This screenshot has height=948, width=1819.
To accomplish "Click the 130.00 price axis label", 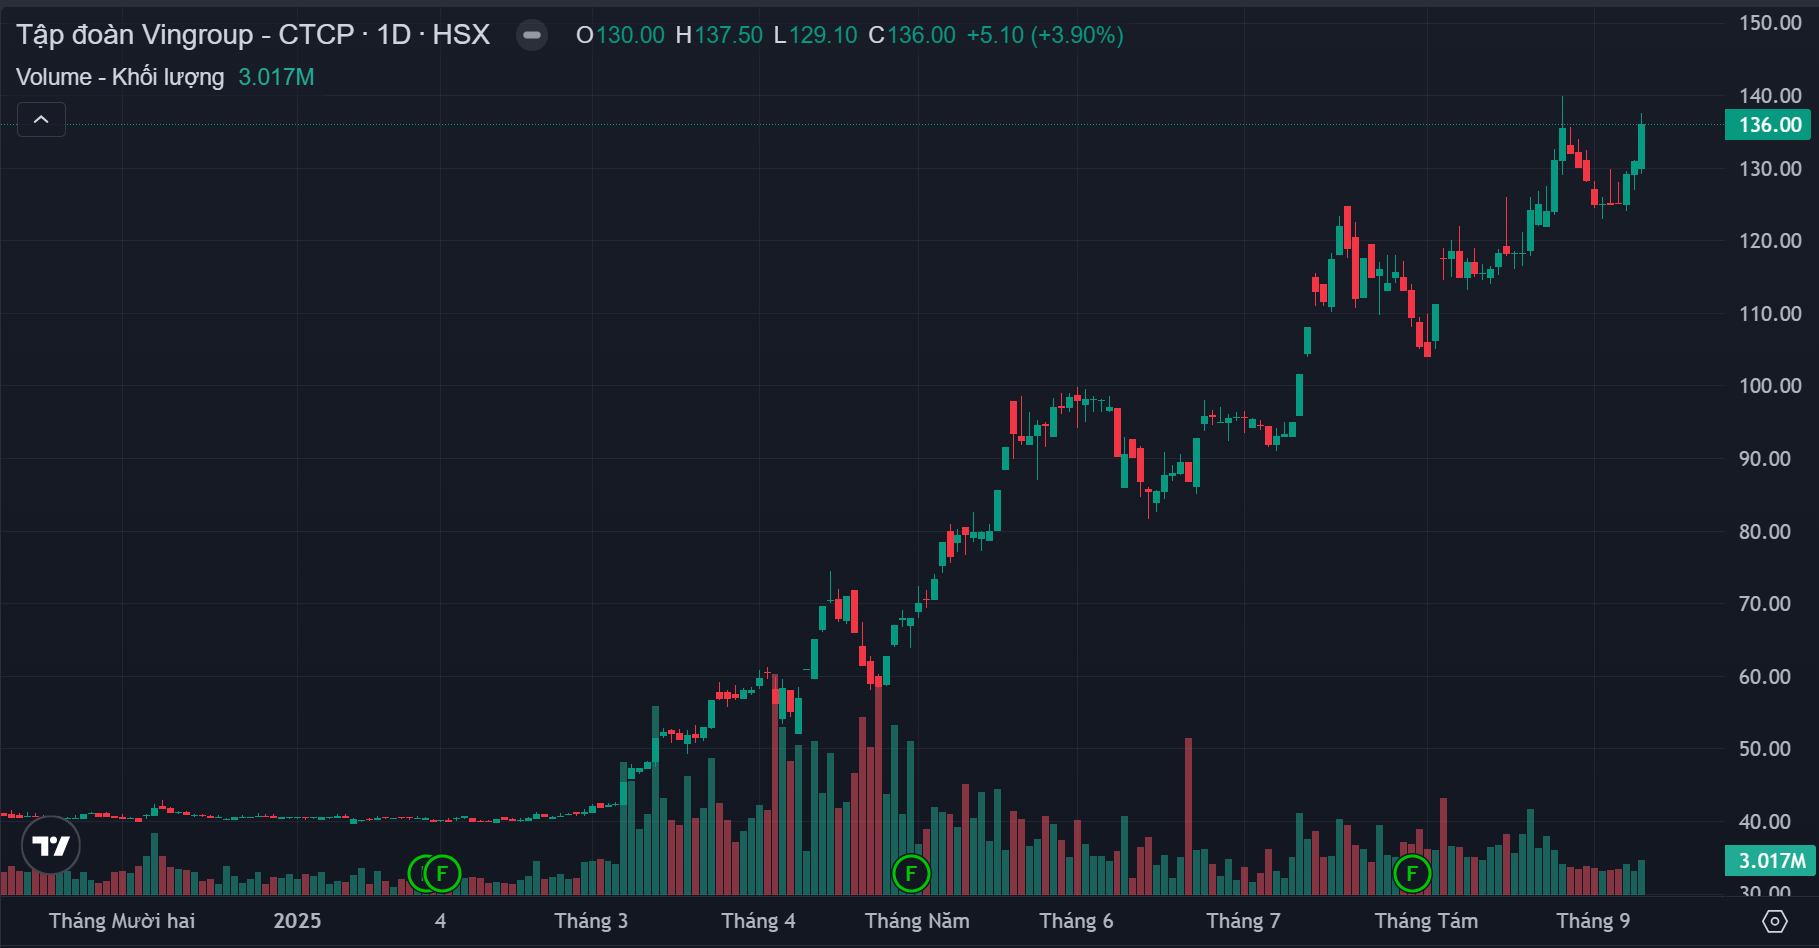I will 1770,169.
